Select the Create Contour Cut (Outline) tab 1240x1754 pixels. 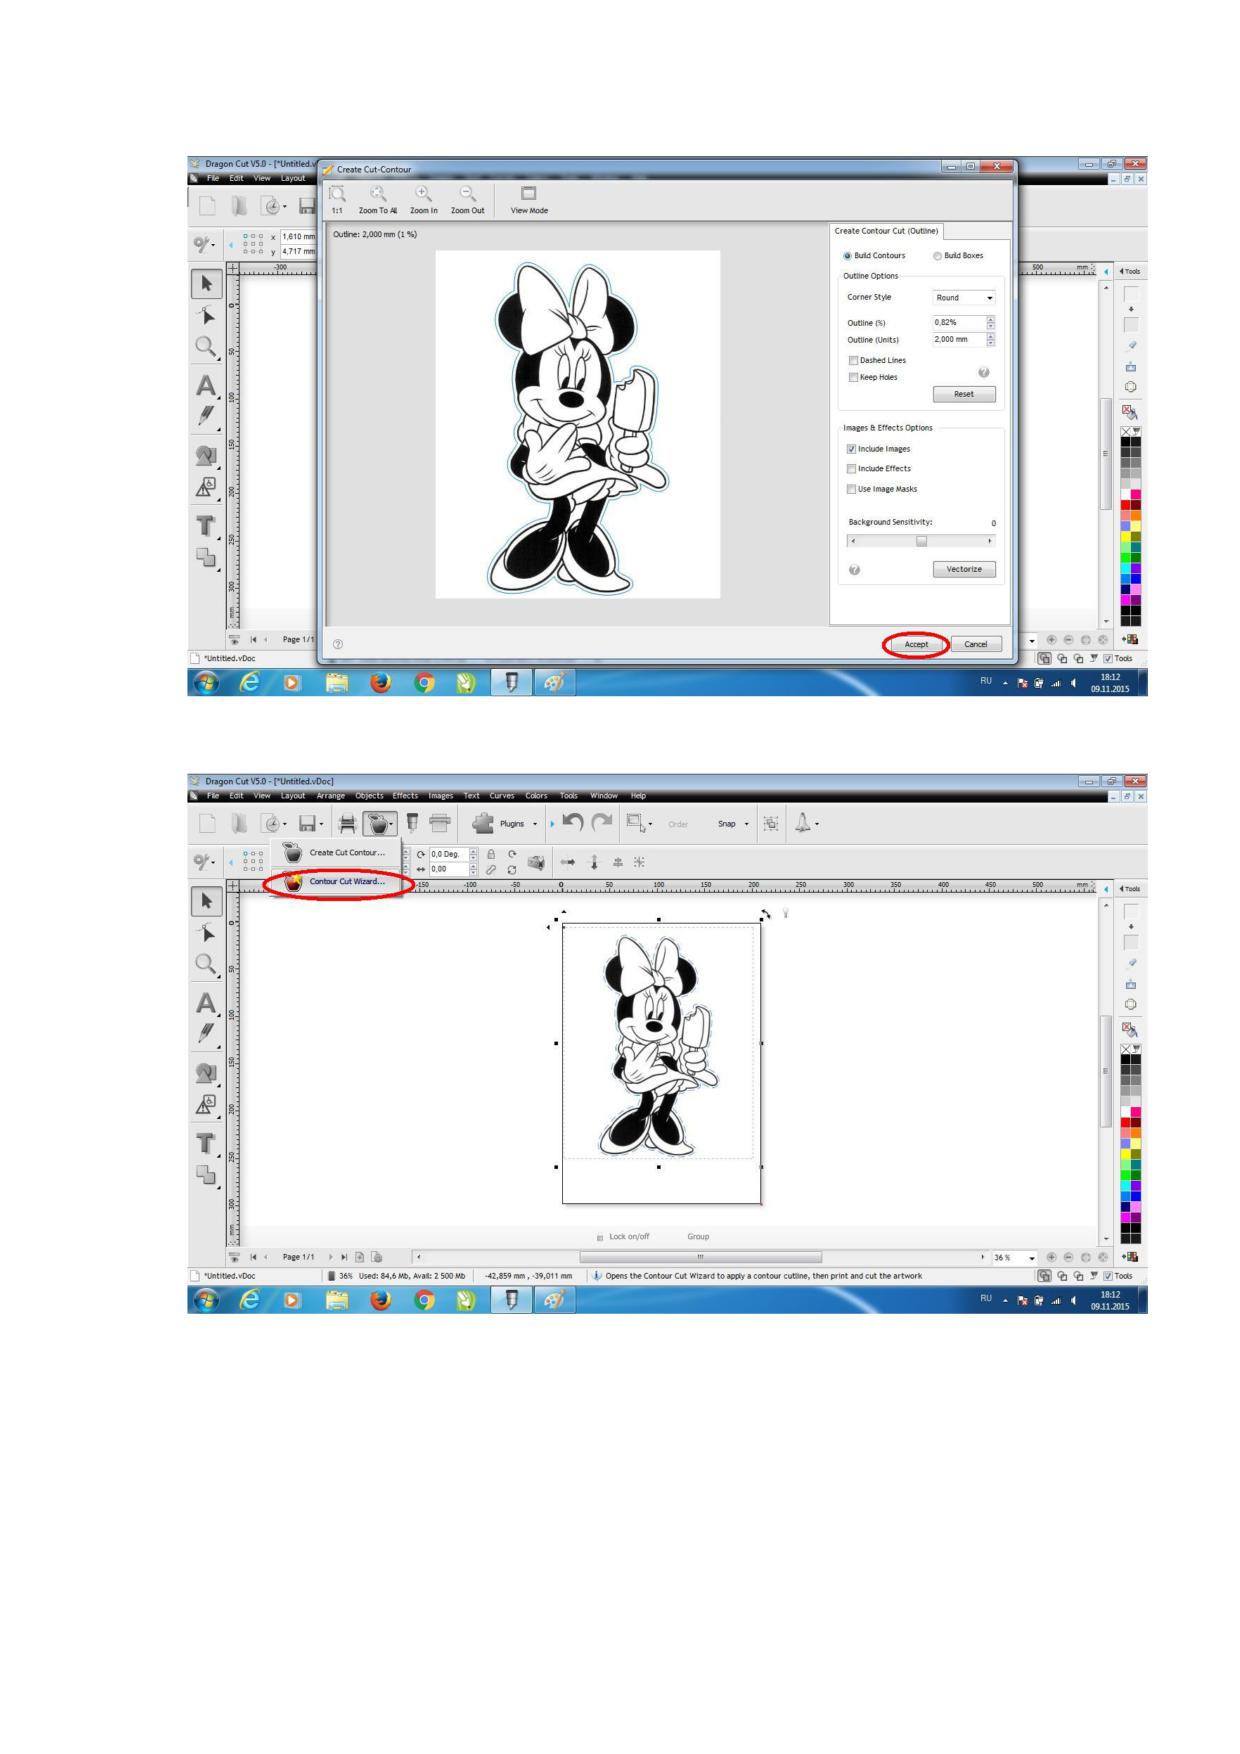(886, 231)
